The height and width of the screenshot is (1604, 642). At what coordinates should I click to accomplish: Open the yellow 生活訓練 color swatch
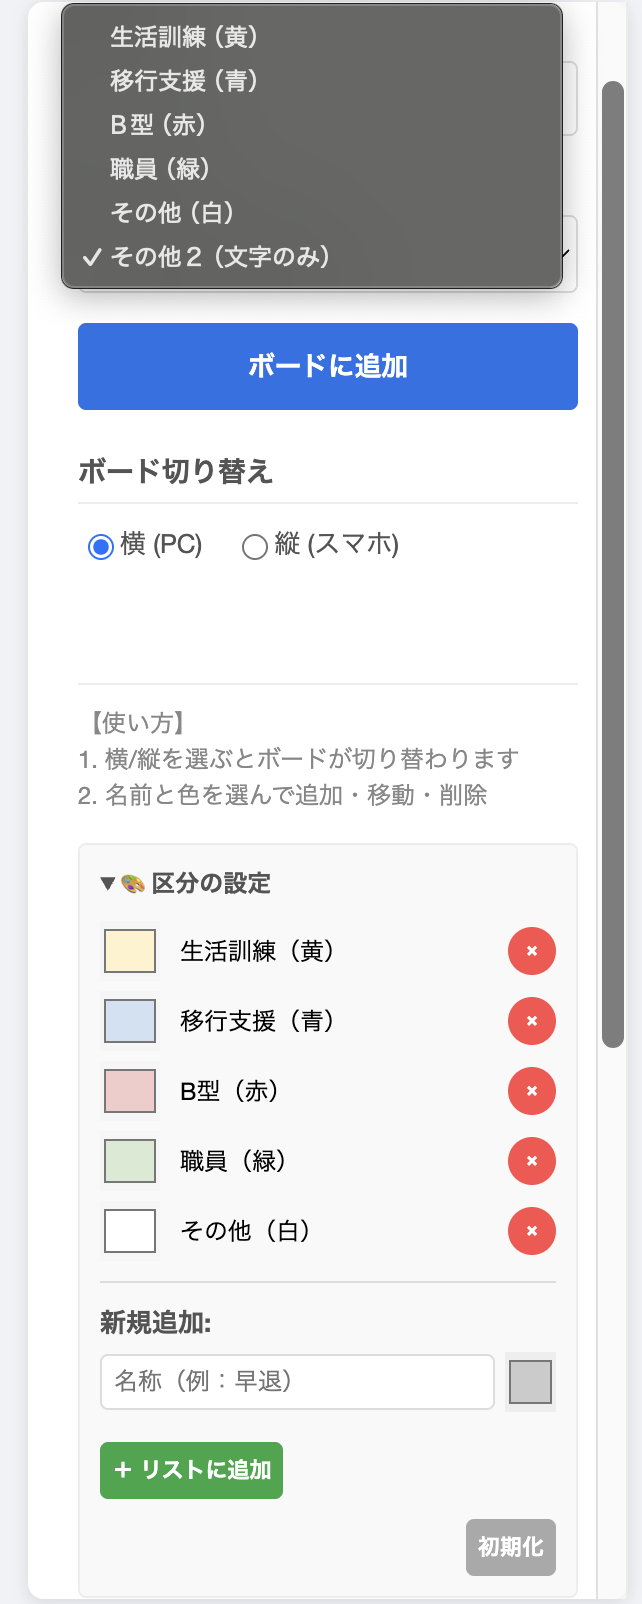tap(130, 951)
